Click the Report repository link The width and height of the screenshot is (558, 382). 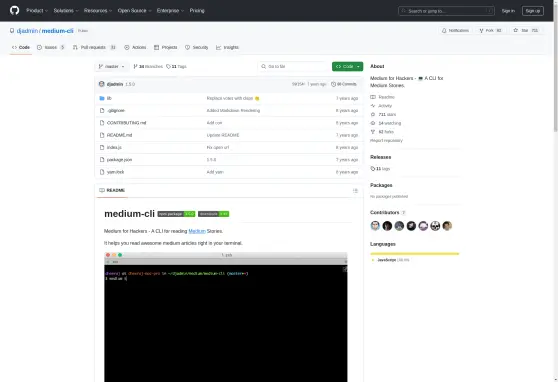386,141
